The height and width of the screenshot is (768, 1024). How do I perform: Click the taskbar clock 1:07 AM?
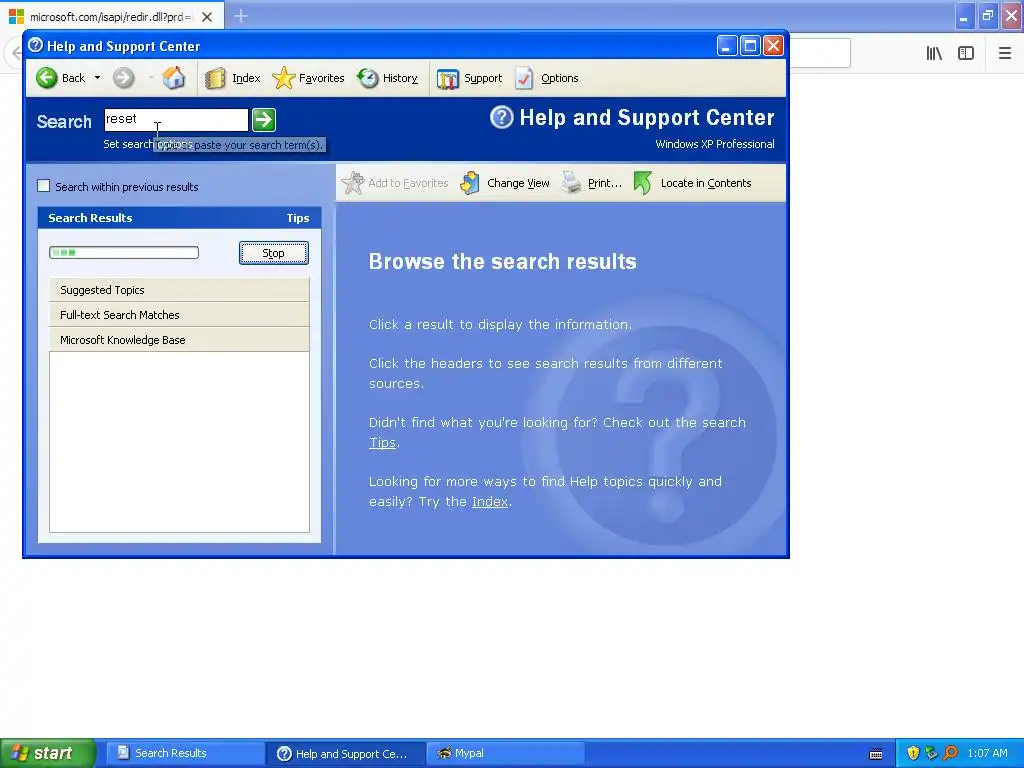point(987,754)
